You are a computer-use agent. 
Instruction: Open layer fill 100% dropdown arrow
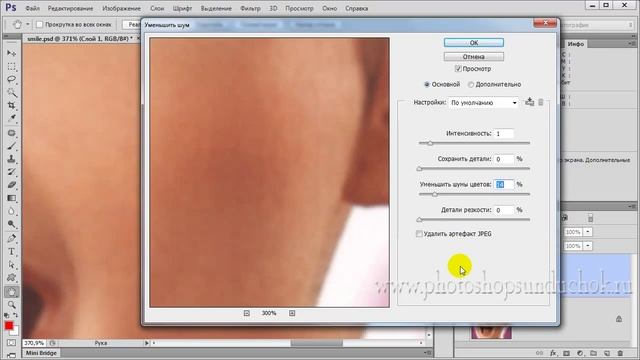coord(588,246)
